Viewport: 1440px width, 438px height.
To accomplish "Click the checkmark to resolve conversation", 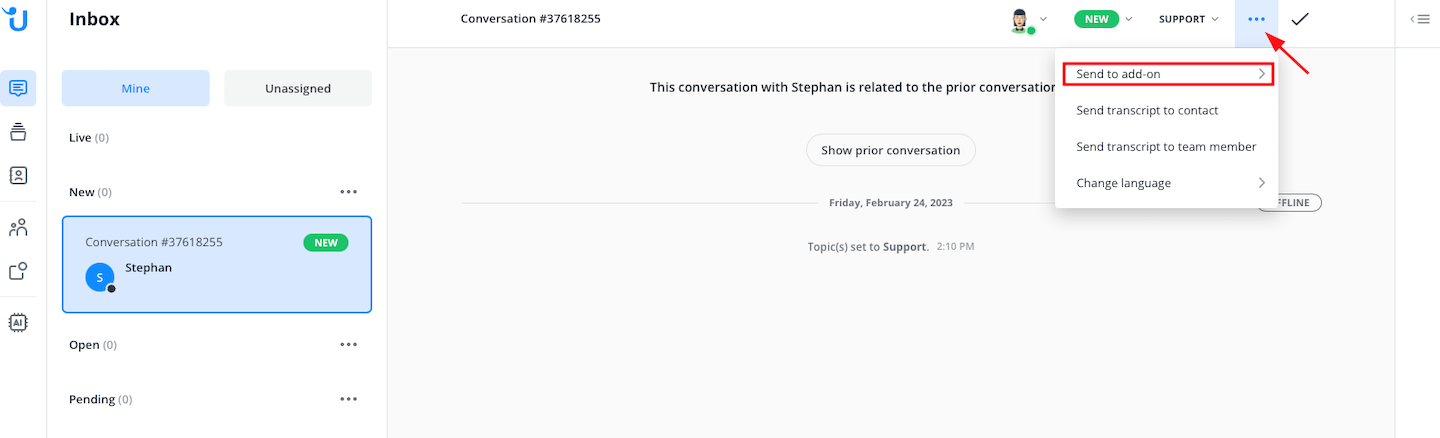I will 1300,19.
